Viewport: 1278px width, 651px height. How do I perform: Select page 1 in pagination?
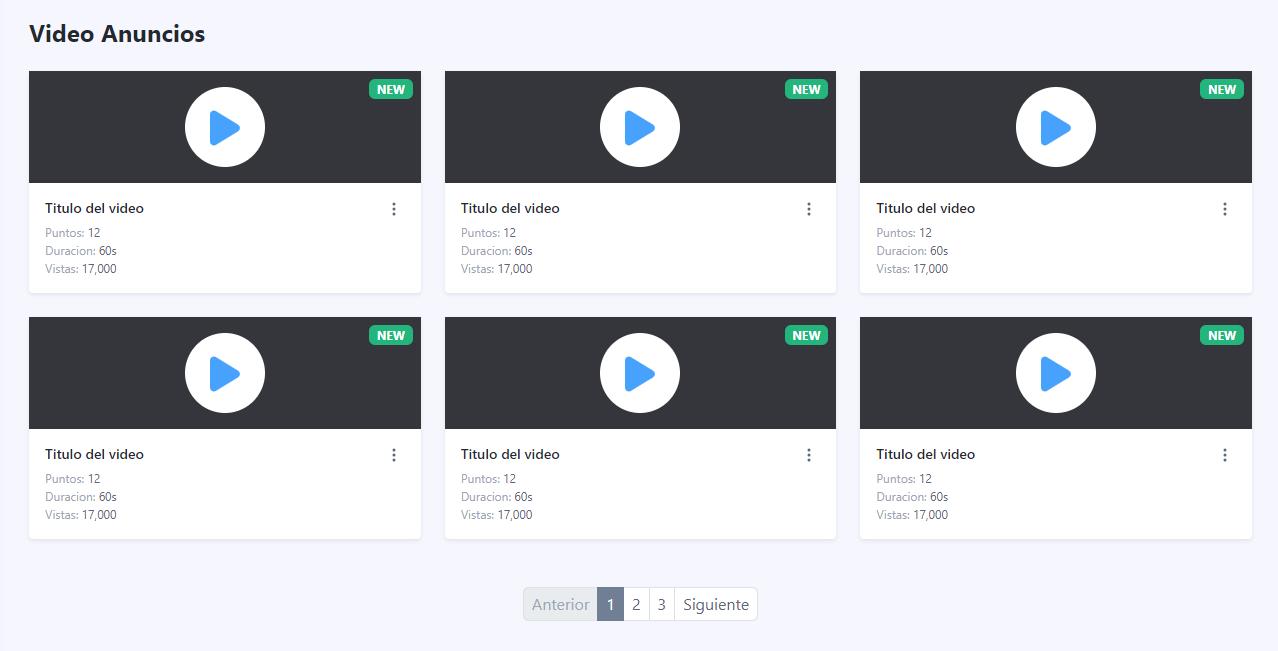click(610, 604)
